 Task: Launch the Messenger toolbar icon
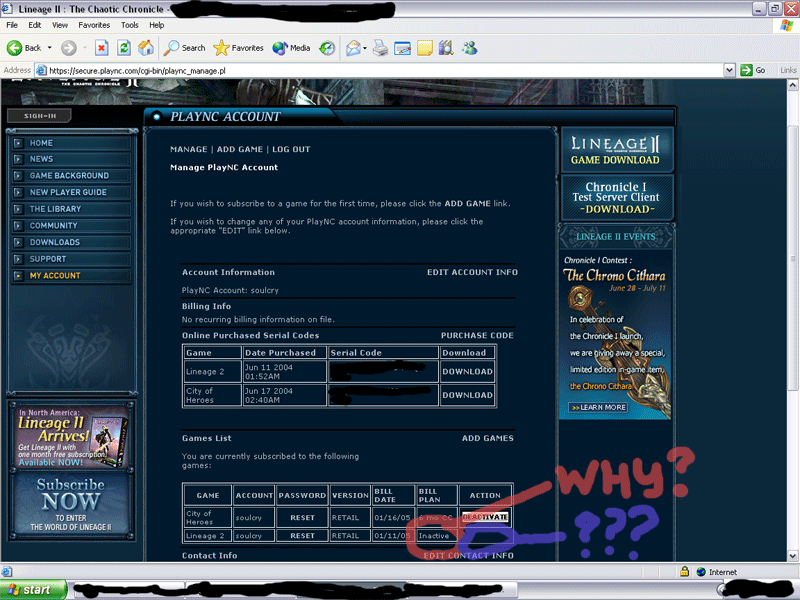(469, 48)
